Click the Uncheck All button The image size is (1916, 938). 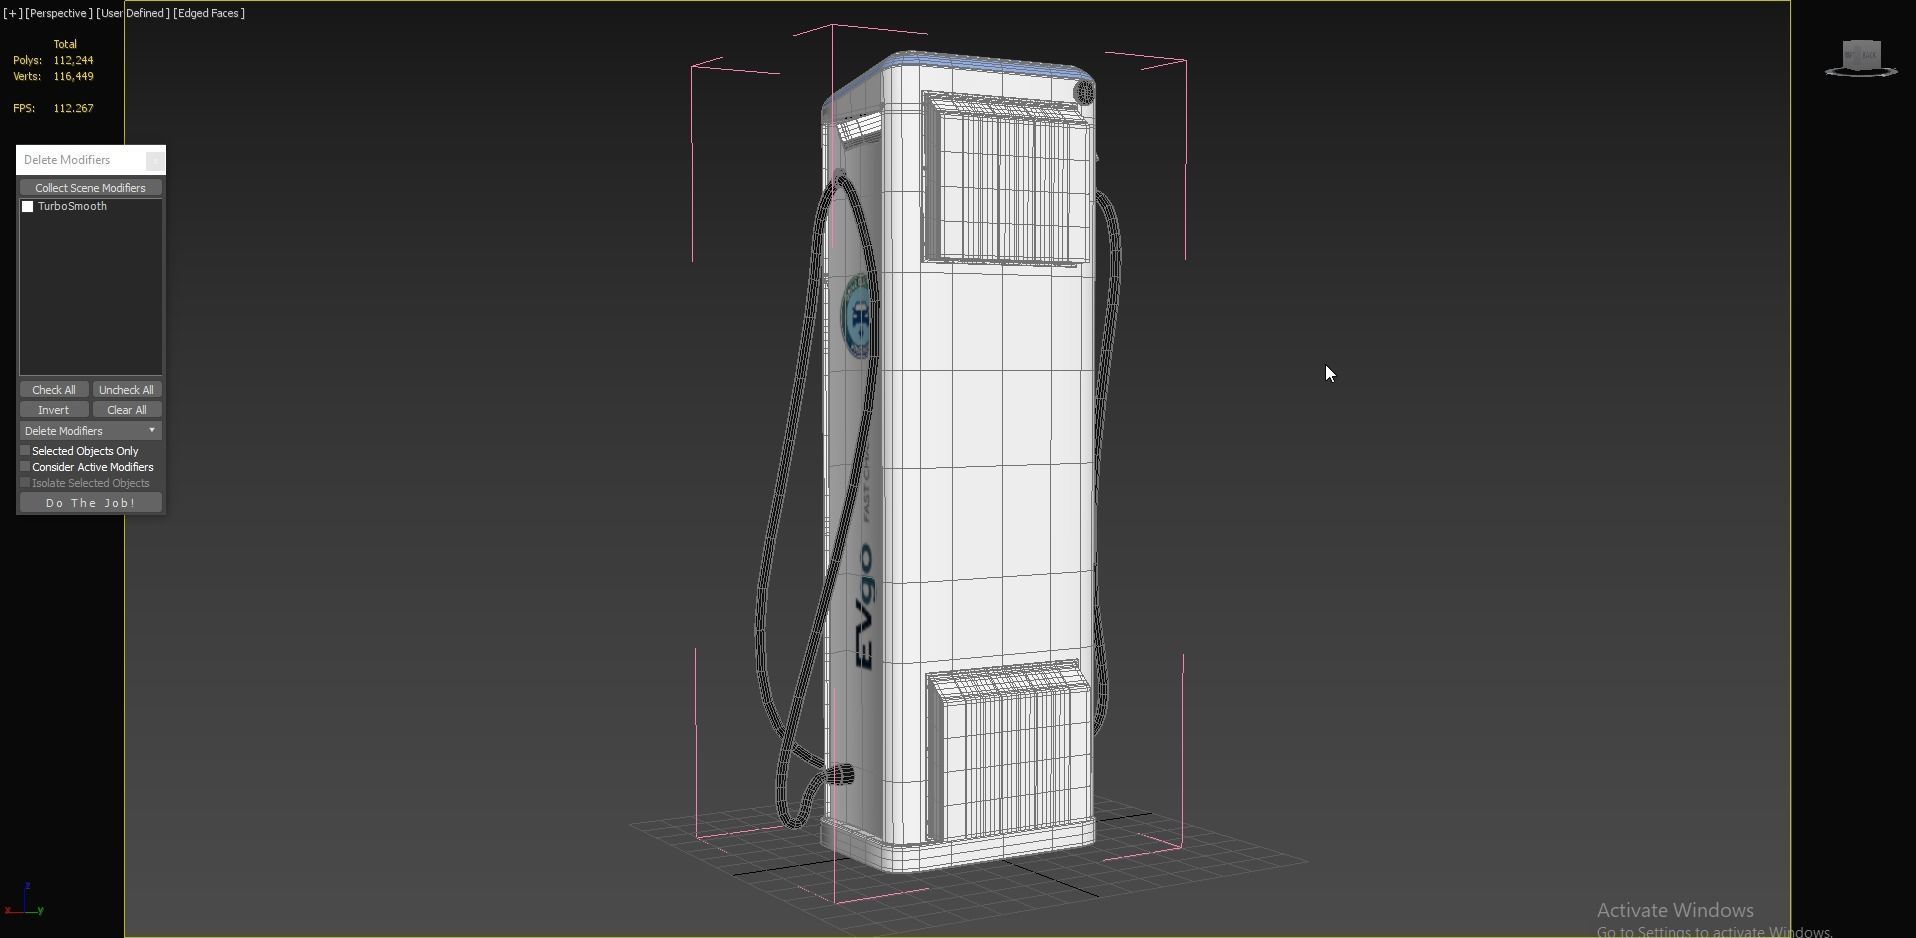point(127,390)
